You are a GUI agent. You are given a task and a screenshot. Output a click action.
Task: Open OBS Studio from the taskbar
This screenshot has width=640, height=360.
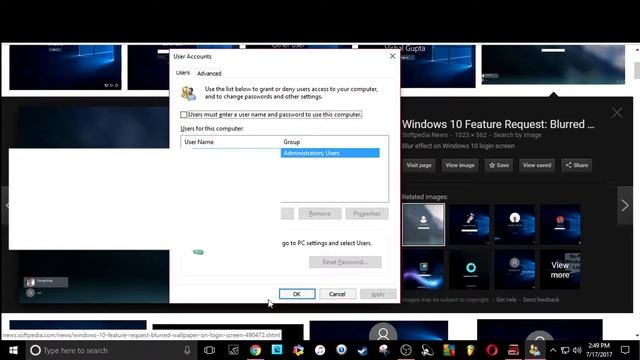pyautogui.click(x=406, y=350)
